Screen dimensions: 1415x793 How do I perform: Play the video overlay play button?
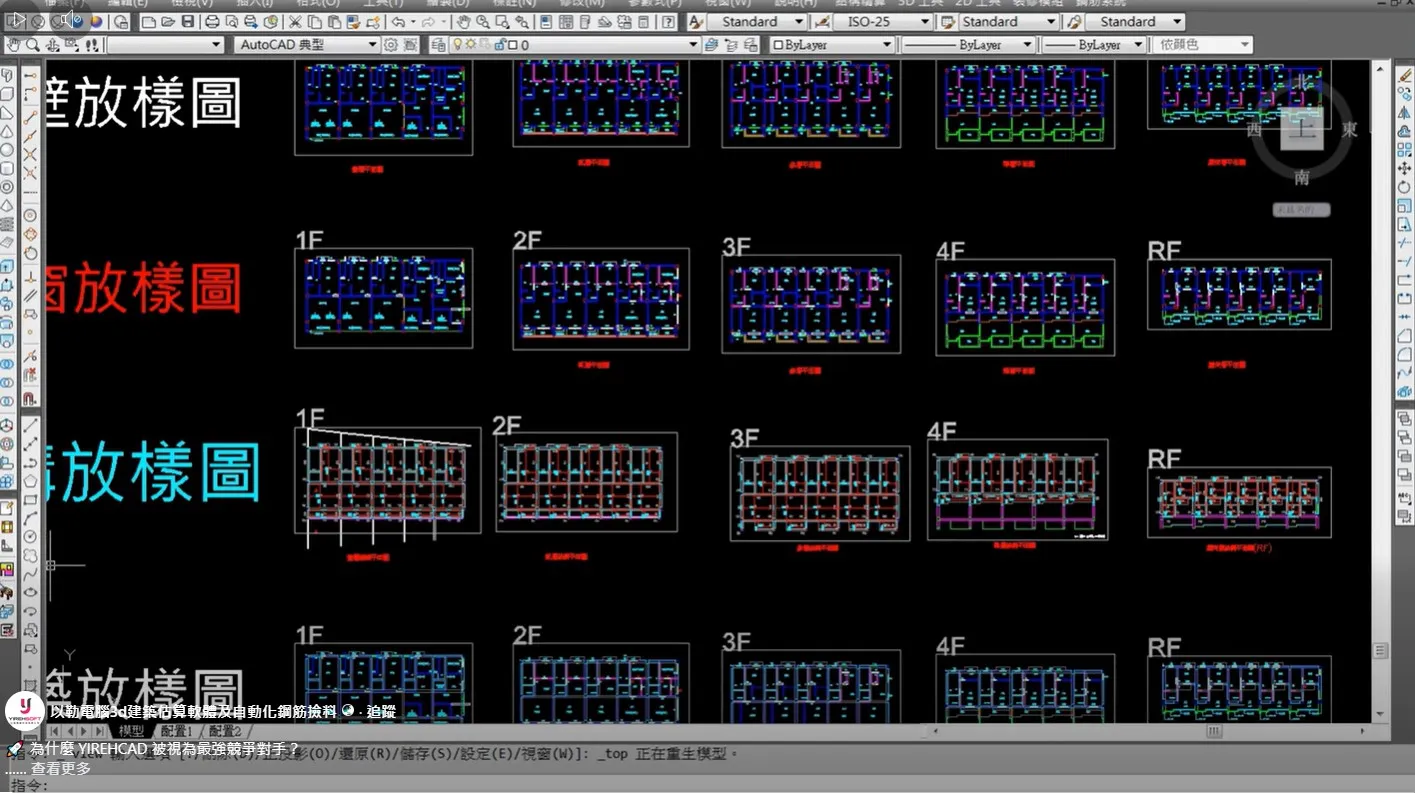[18, 19]
